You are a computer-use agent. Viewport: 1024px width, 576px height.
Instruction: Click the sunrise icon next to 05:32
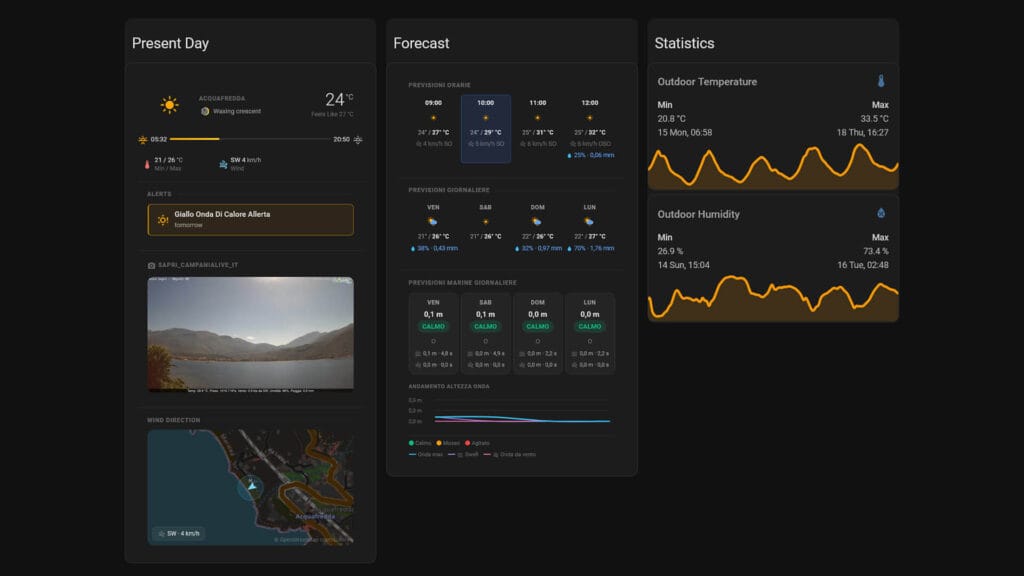[x=143, y=140]
